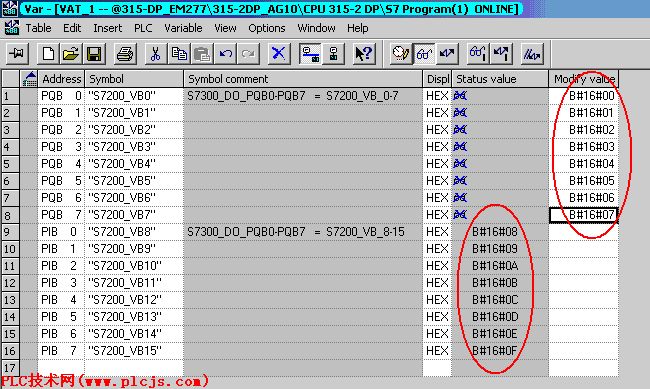The width and height of the screenshot is (650, 389).
Task: Select the modify value B#16#07 cell
Action: (x=584, y=215)
